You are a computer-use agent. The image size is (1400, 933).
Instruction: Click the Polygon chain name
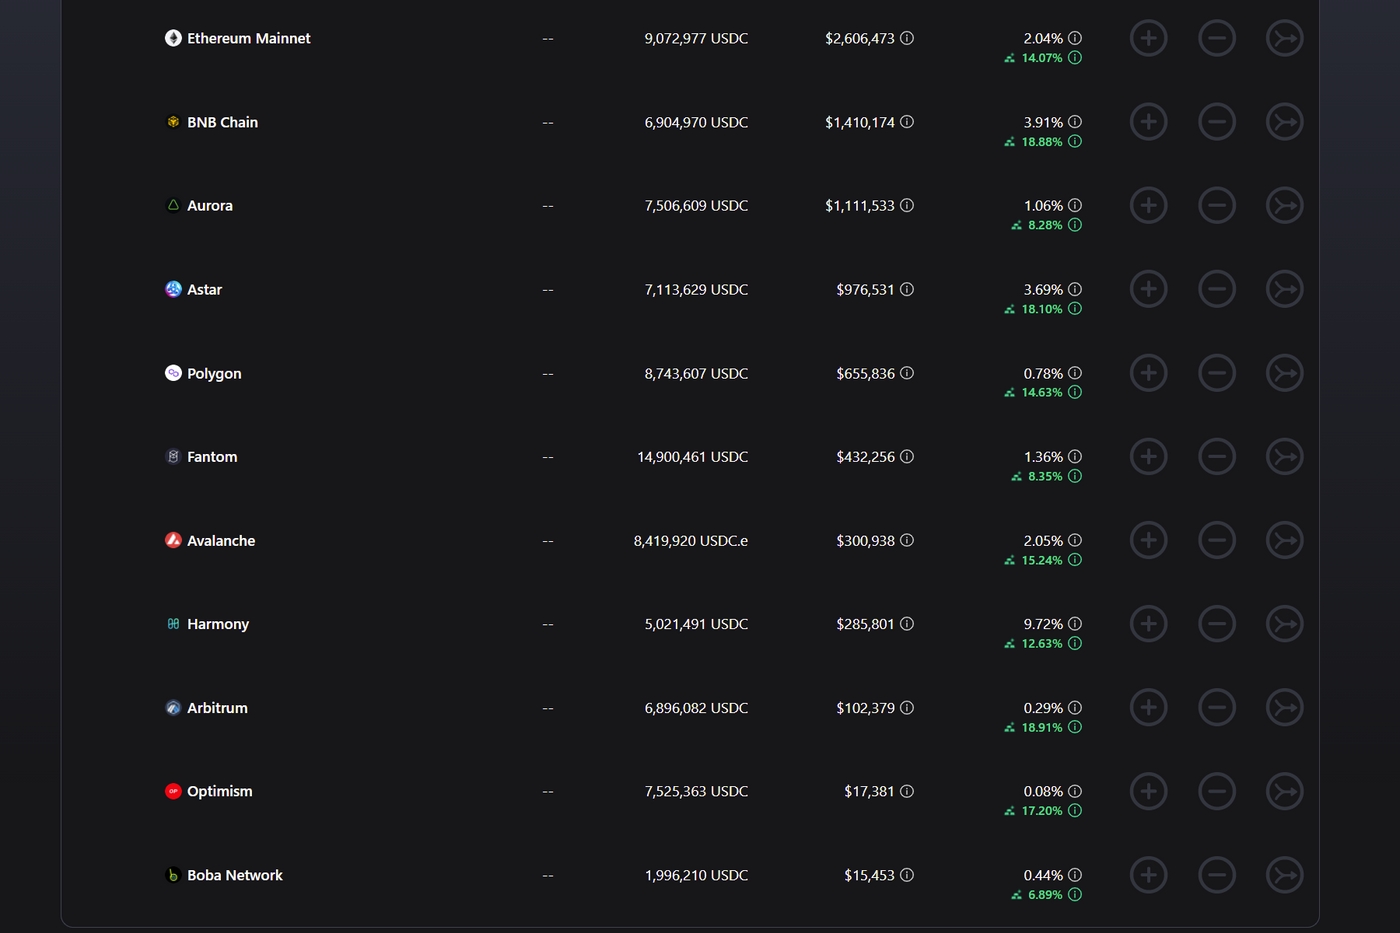[x=214, y=373]
